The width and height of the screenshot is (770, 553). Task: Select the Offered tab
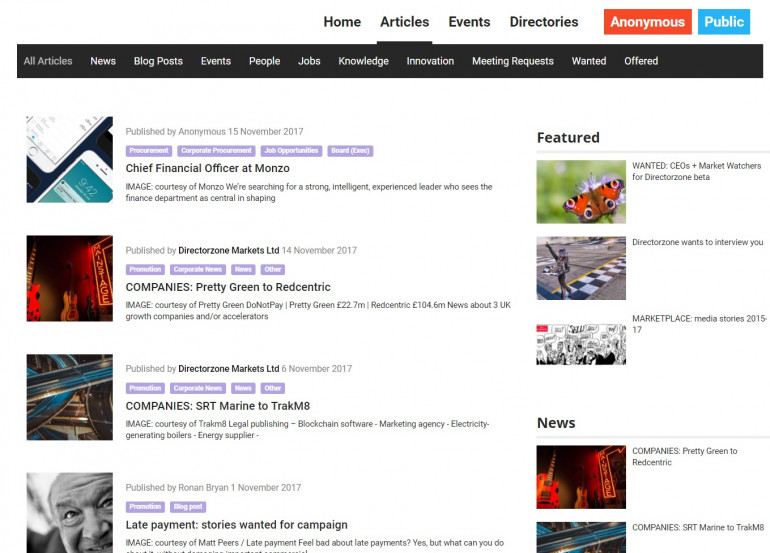pyautogui.click(x=641, y=61)
